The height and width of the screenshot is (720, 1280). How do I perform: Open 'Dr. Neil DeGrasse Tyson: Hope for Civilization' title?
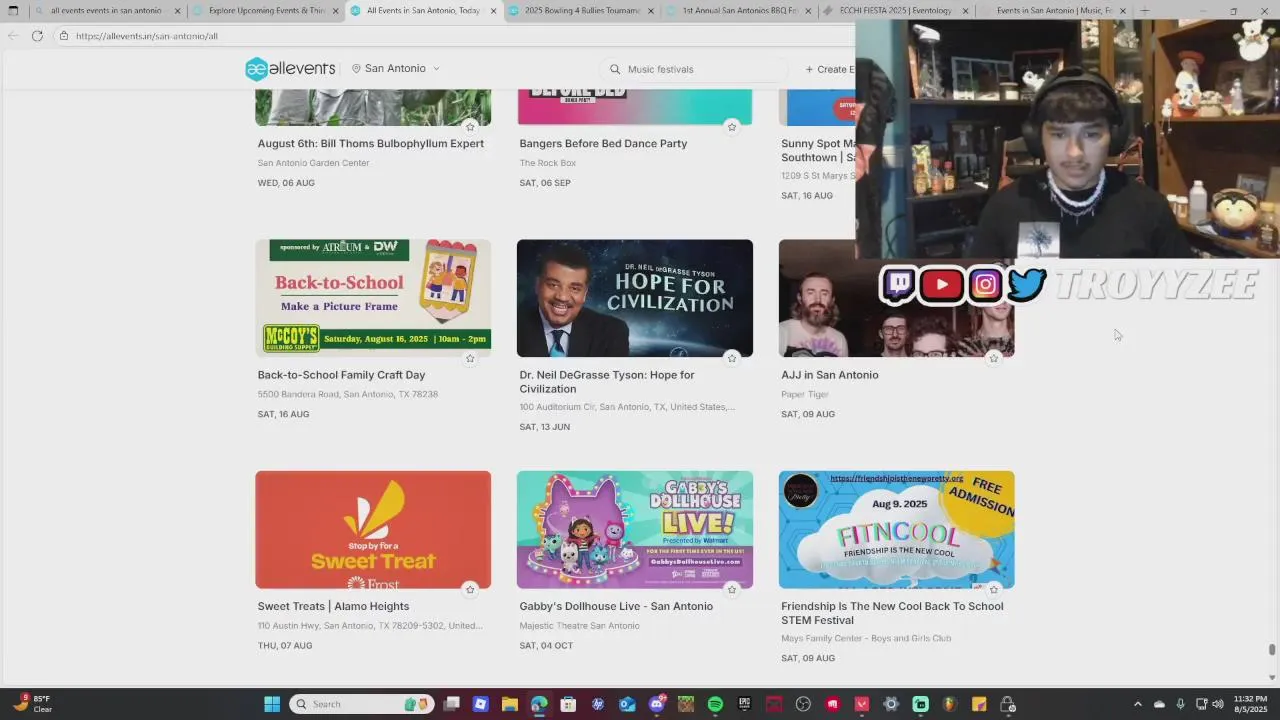click(x=606, y=382)
